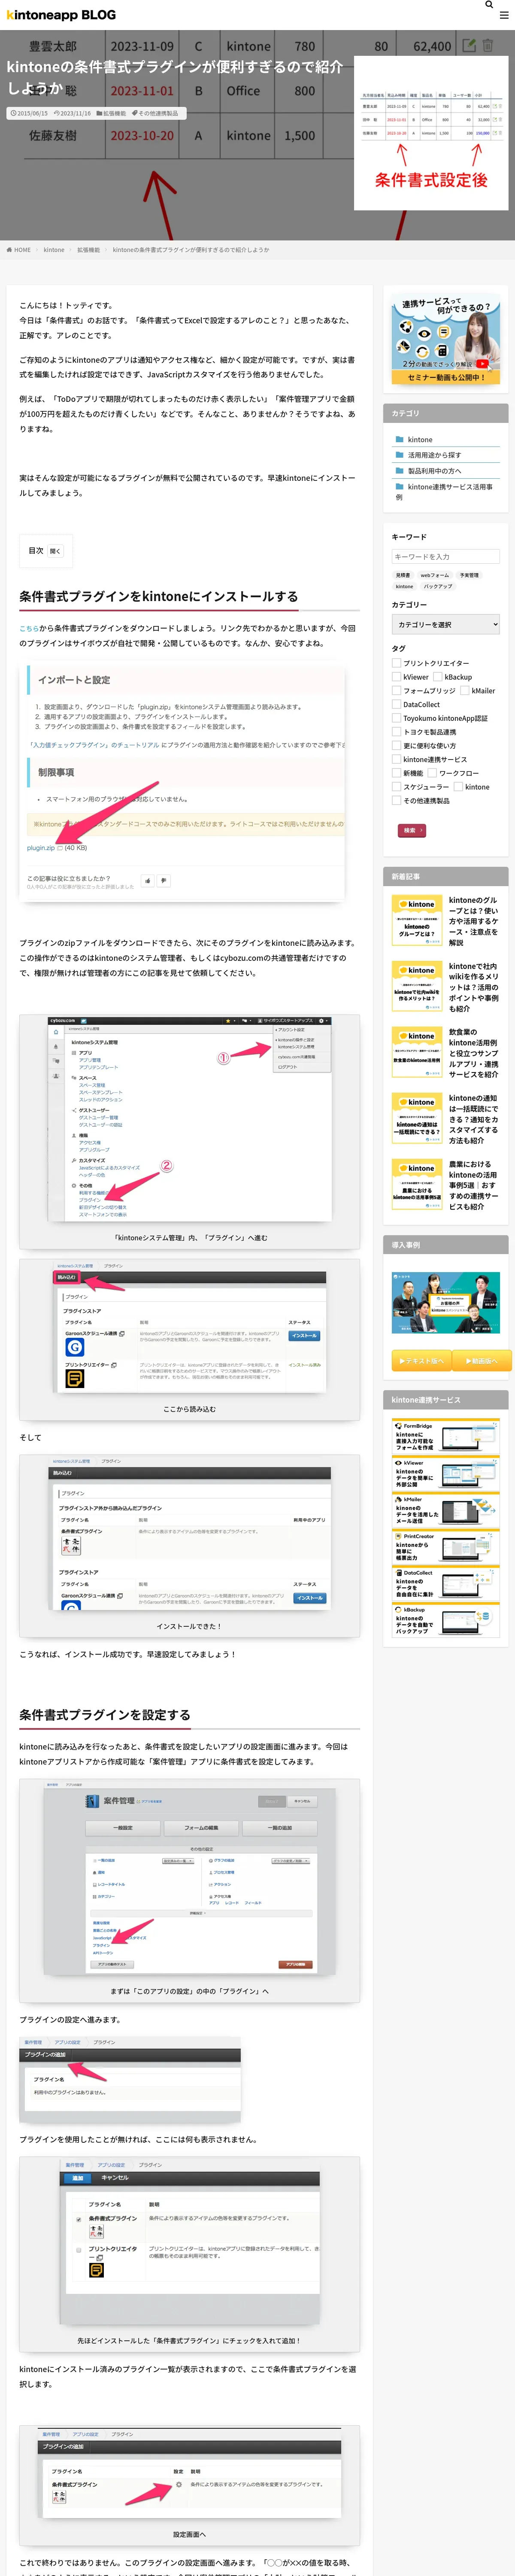
Task: Check the Toyokumo kintoneApp認証 checkbox
Action: 397,718
